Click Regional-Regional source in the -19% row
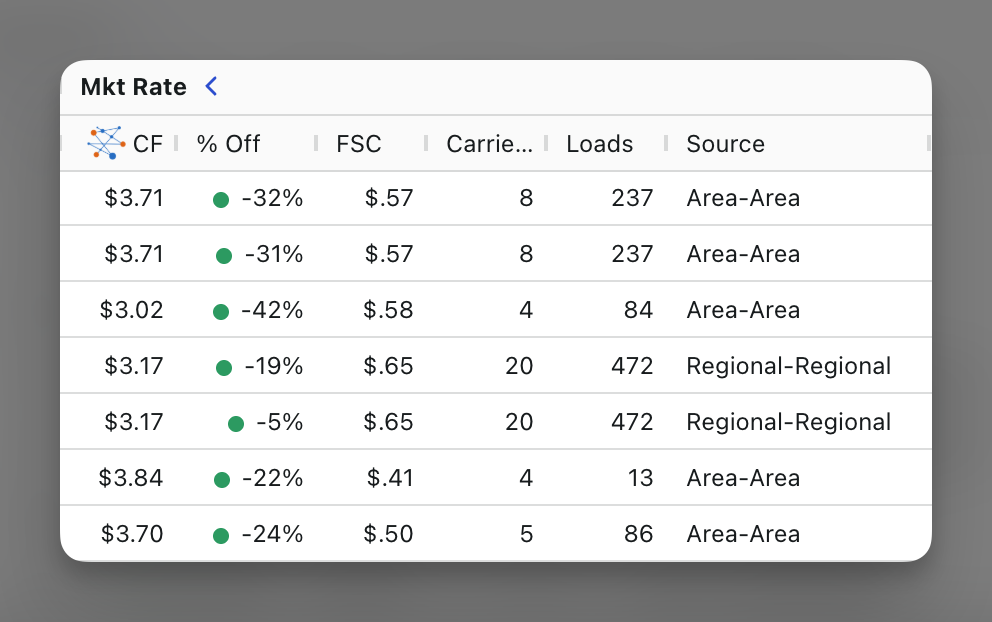Viewport: 992px width, 622px height. (x=788, y=366)
